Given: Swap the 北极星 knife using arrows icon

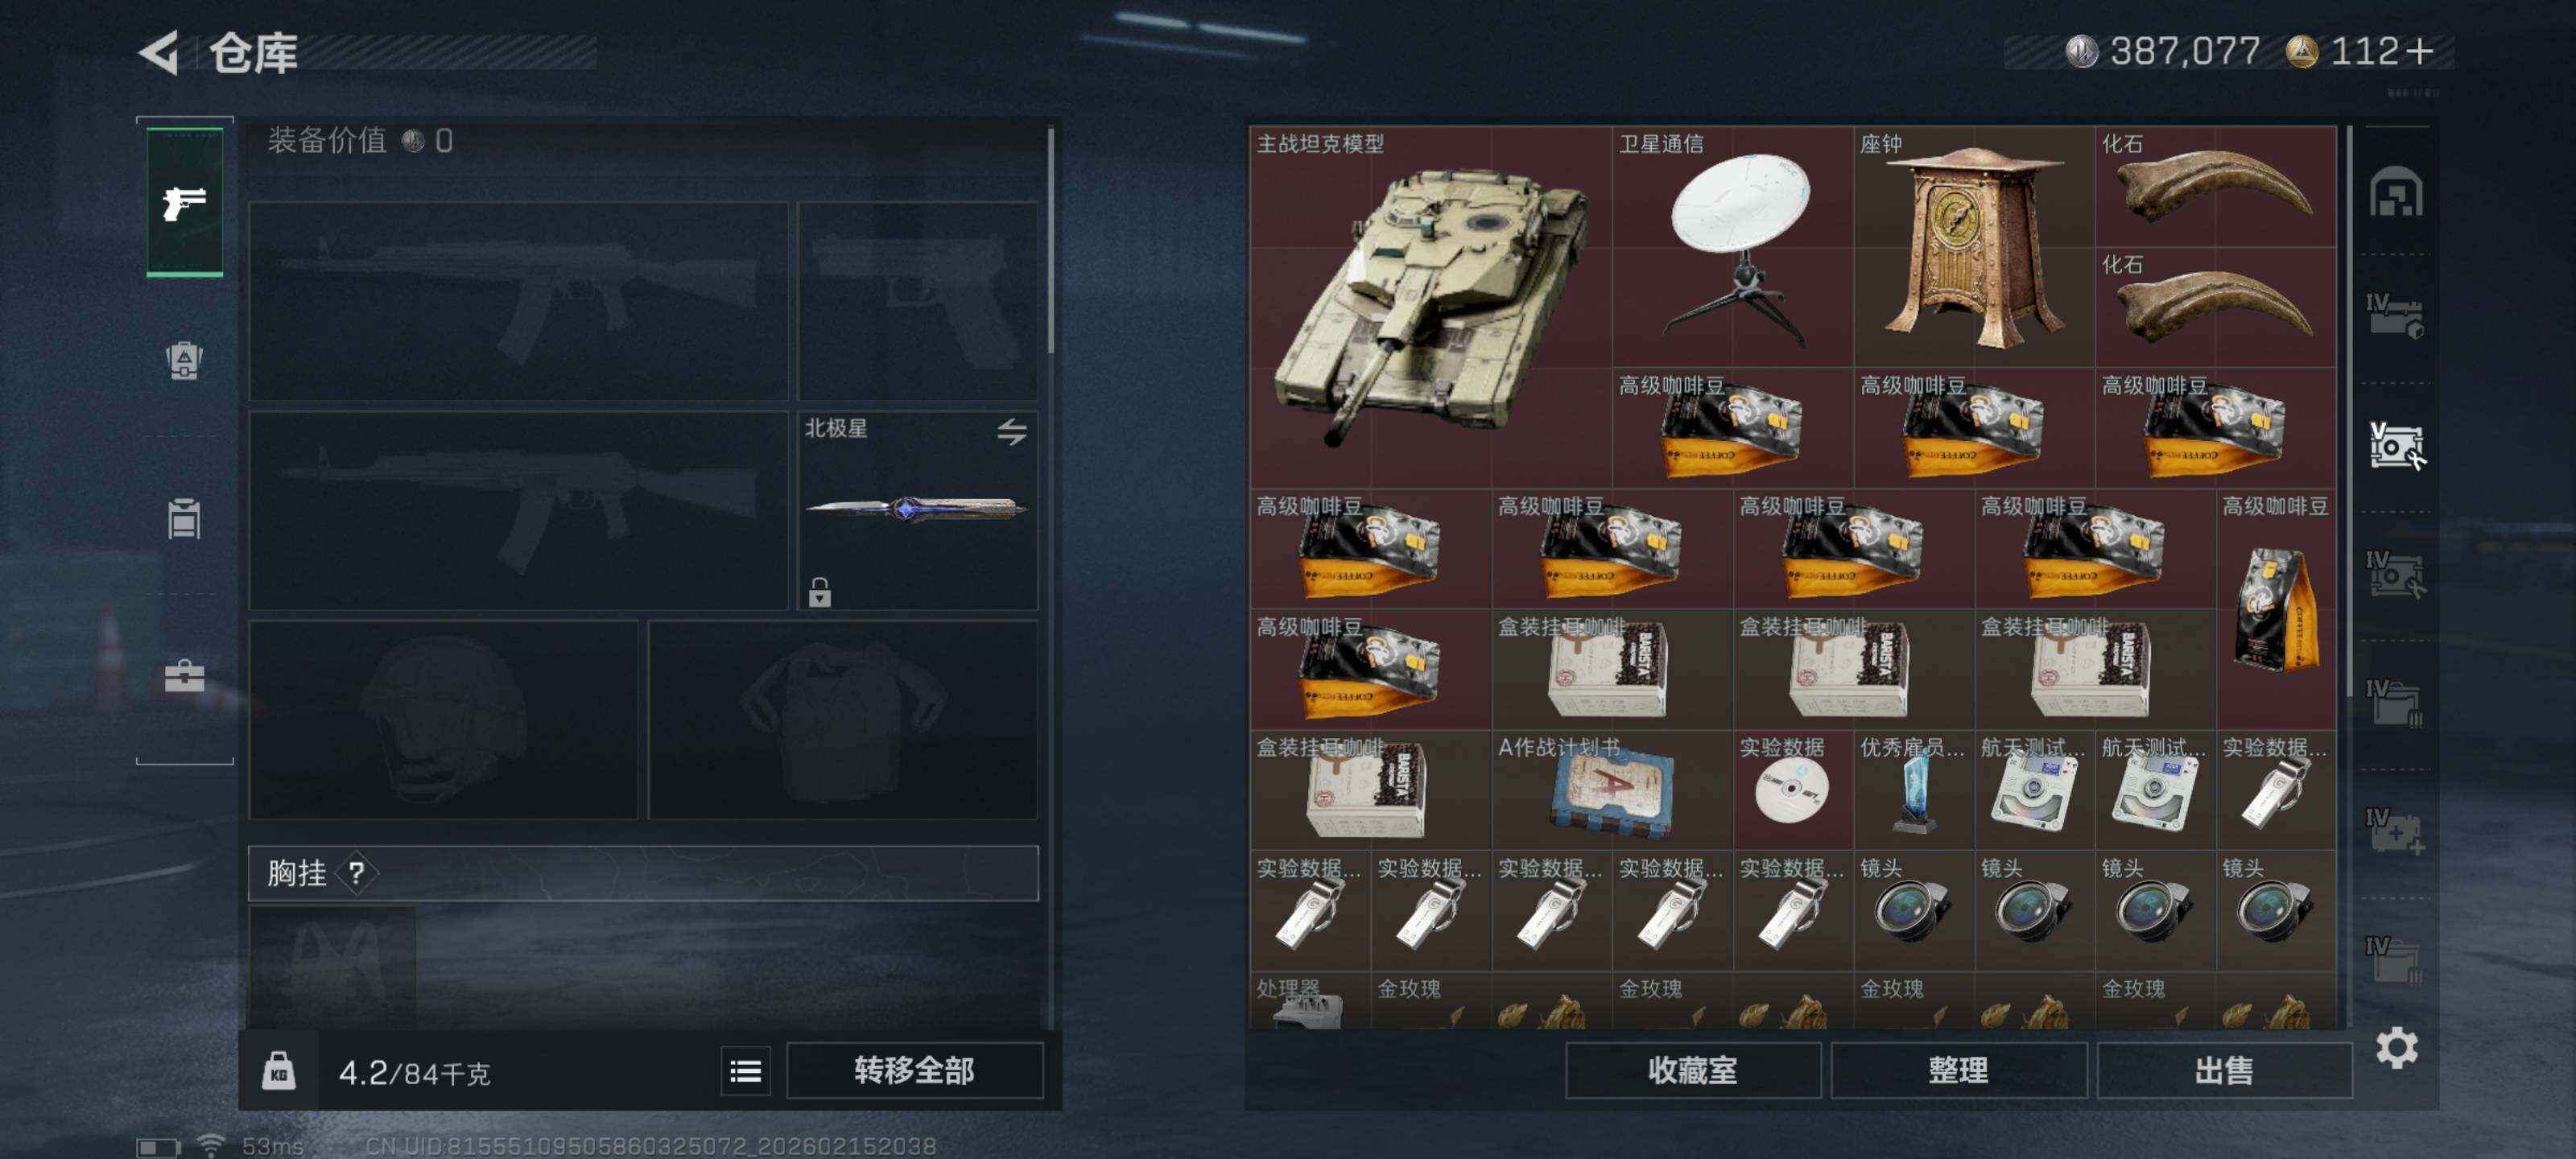Looking at the screenshot, I should [x=1011, y=432].
